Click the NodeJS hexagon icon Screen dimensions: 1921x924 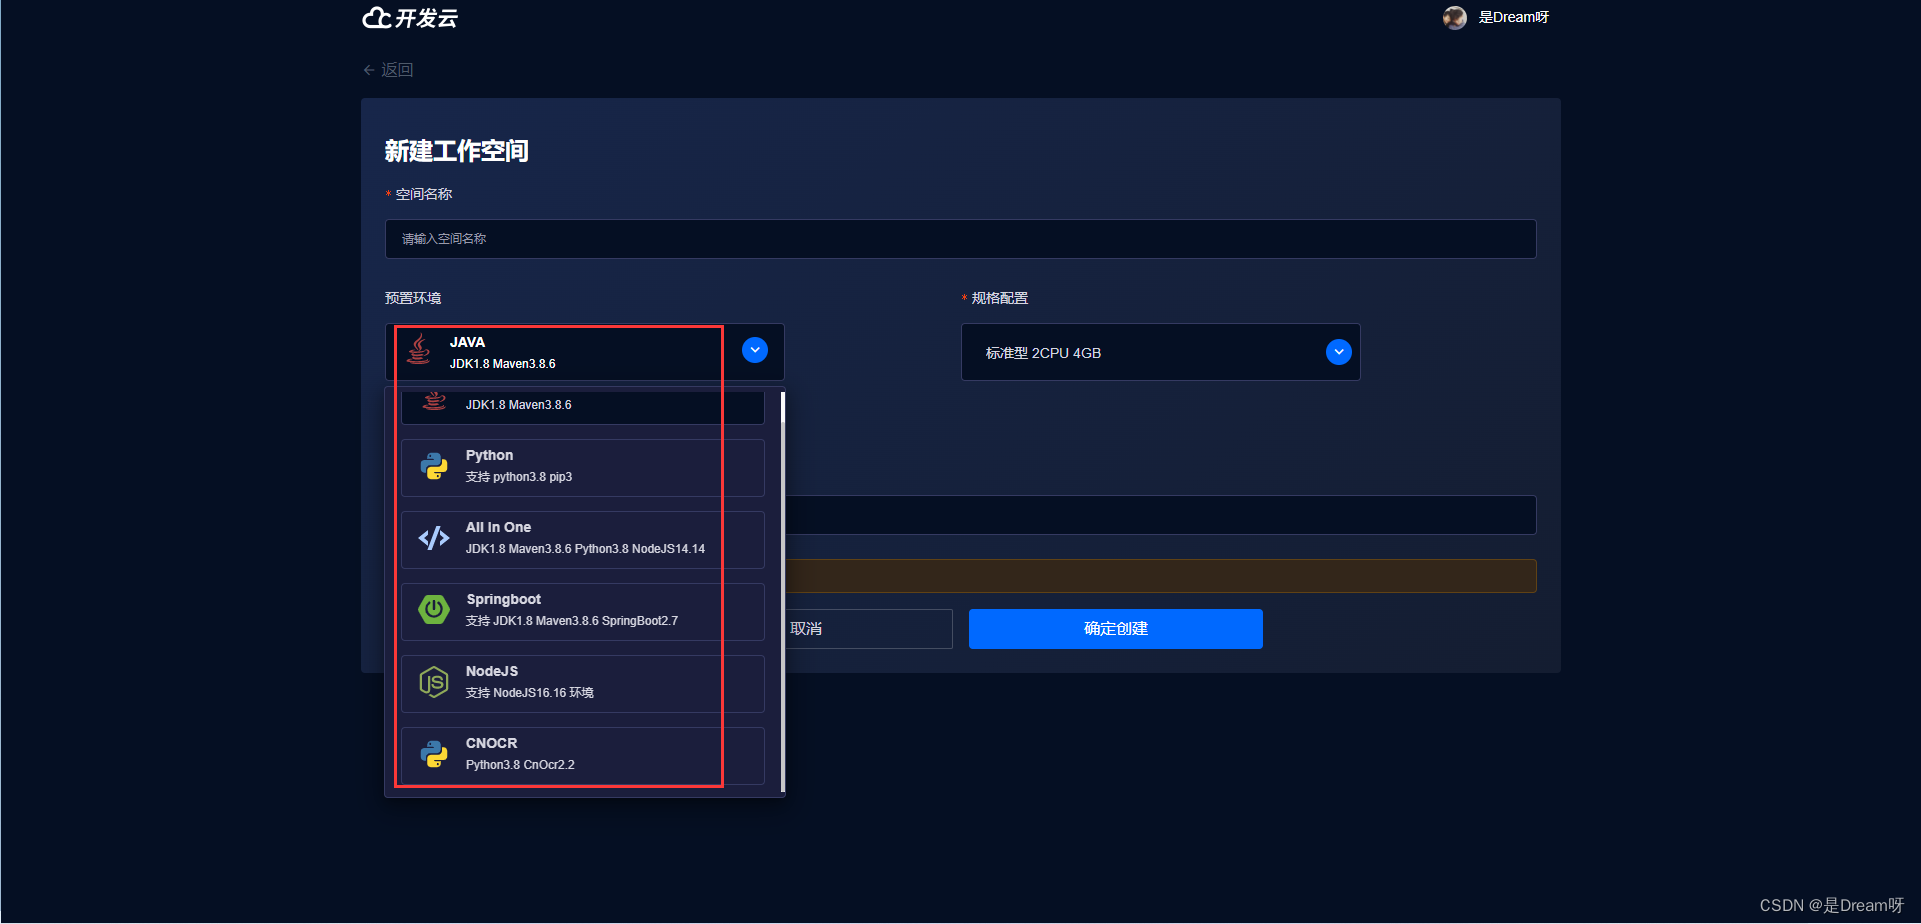coord(434,682)
